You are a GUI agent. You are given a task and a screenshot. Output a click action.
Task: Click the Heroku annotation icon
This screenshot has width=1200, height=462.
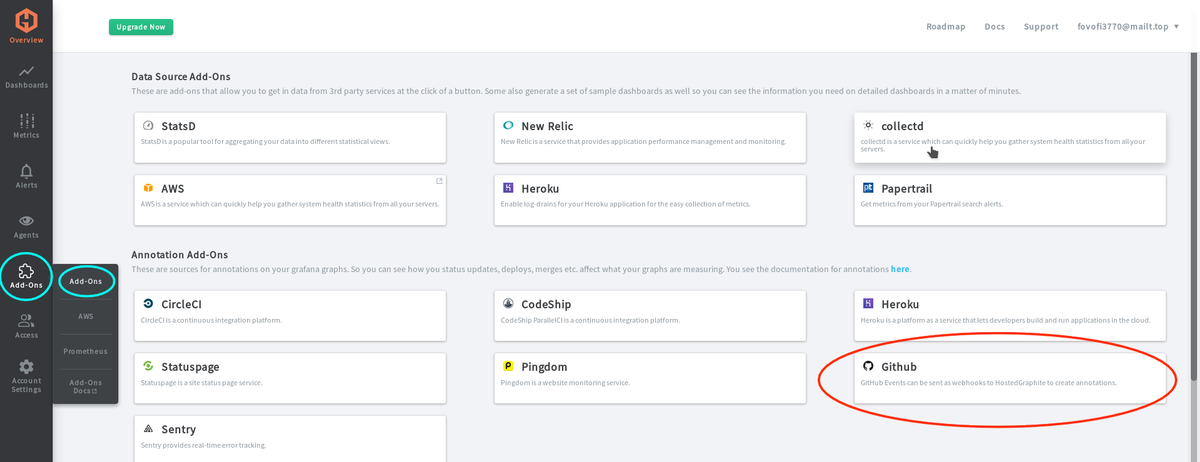[x=868, y=304]
